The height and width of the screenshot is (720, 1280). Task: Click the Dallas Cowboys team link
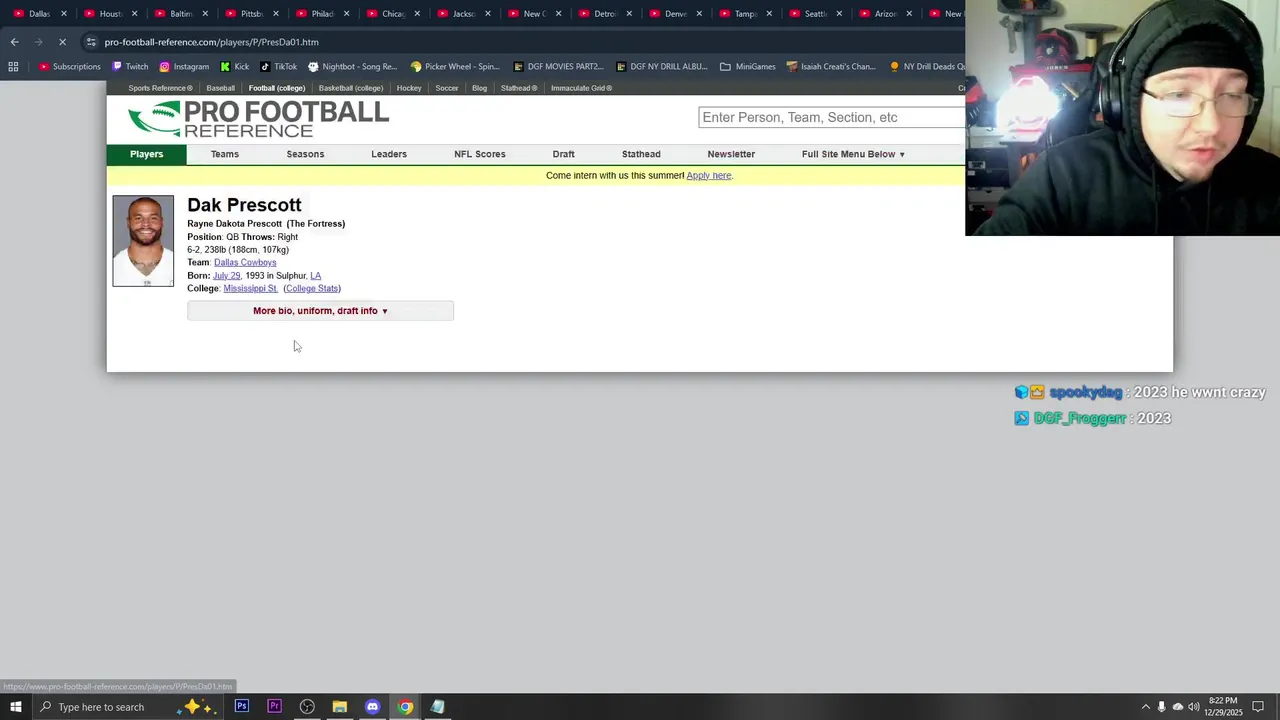tap(245, 263)
